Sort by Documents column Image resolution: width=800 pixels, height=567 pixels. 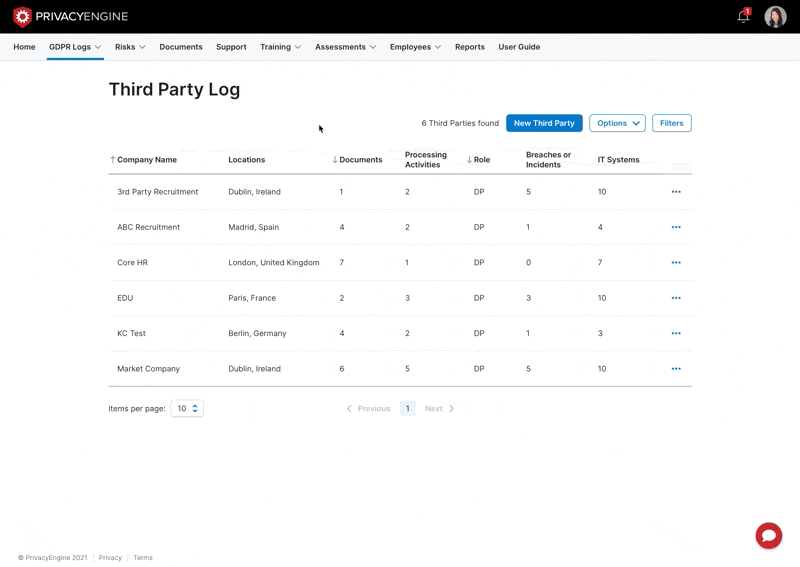coord(357,160)
